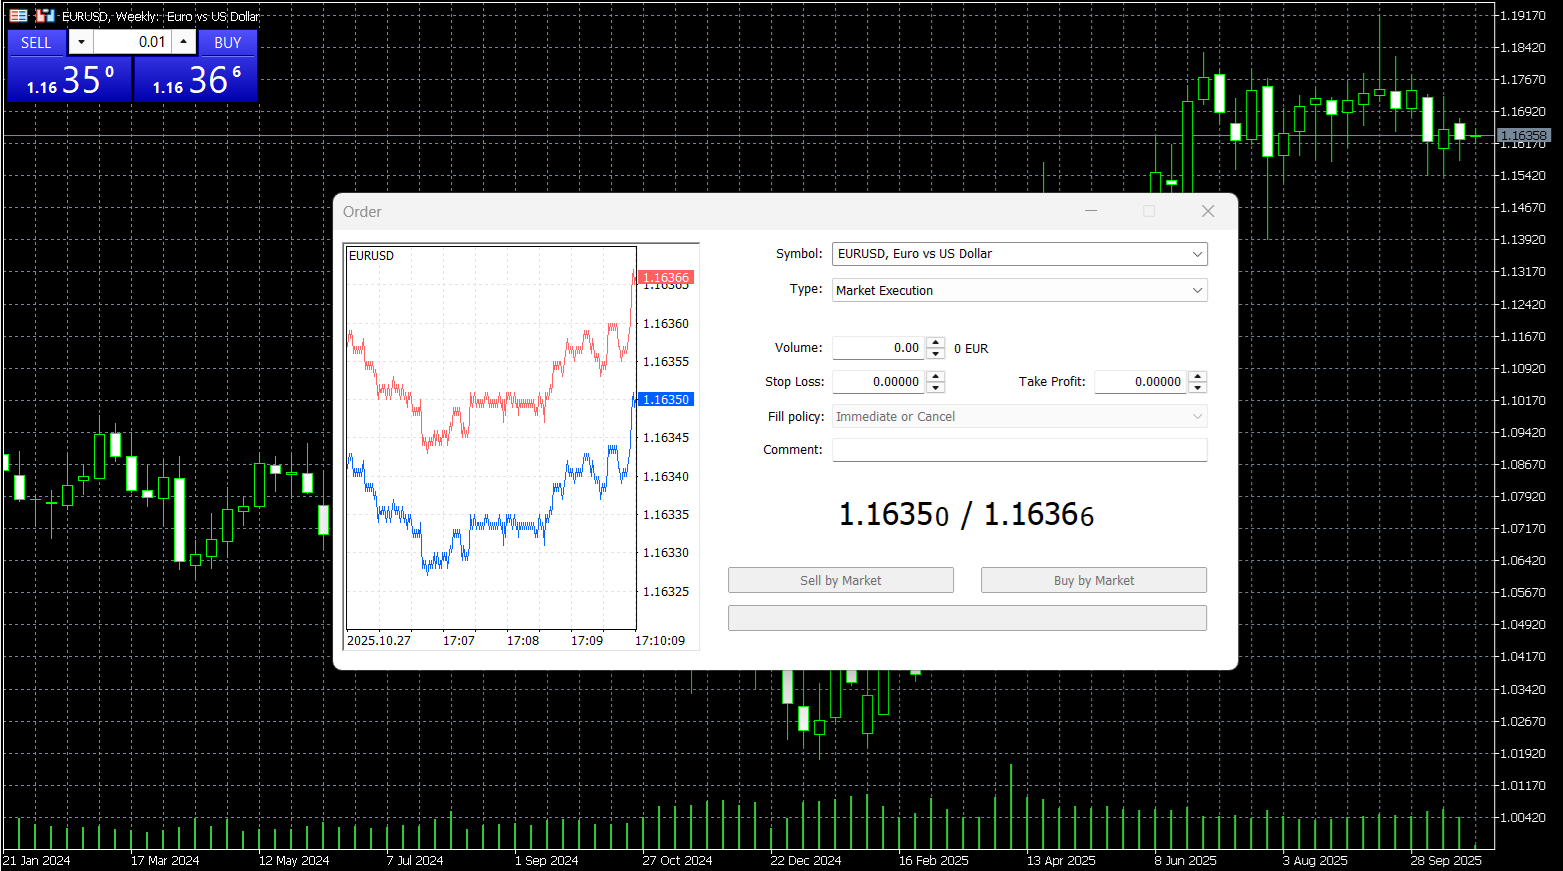Viewport: 1563px width, 871px height.
Task: Click the red 1.16366 ask label on tick chart
Action: (x=665, y=277)
